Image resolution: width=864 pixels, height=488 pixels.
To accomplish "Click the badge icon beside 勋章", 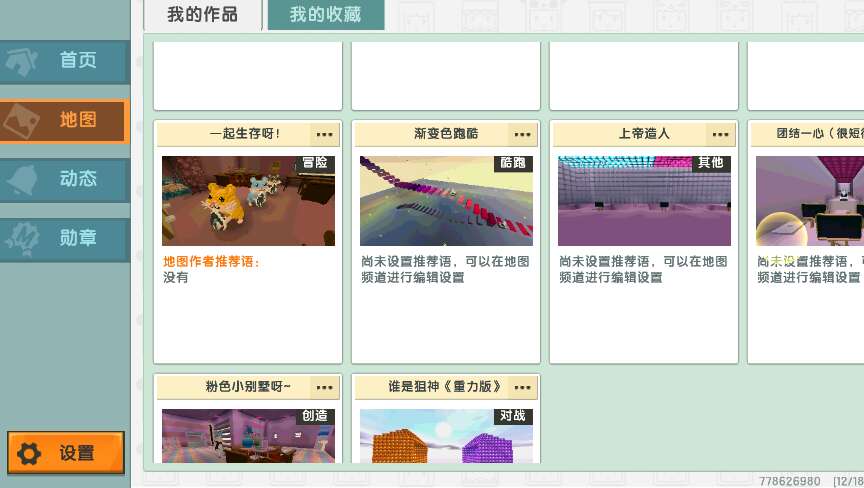I will point(23,240).
